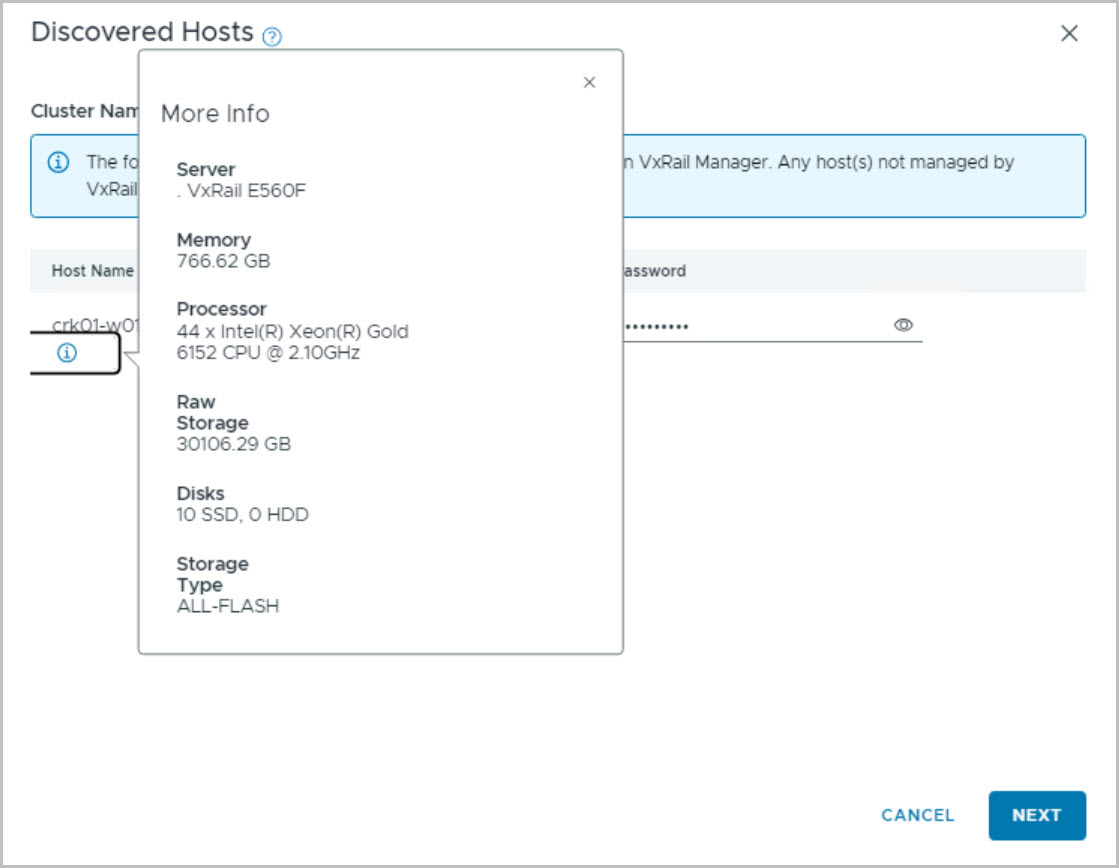Close the Discovered Hosts dialog

pos(1069,33)
